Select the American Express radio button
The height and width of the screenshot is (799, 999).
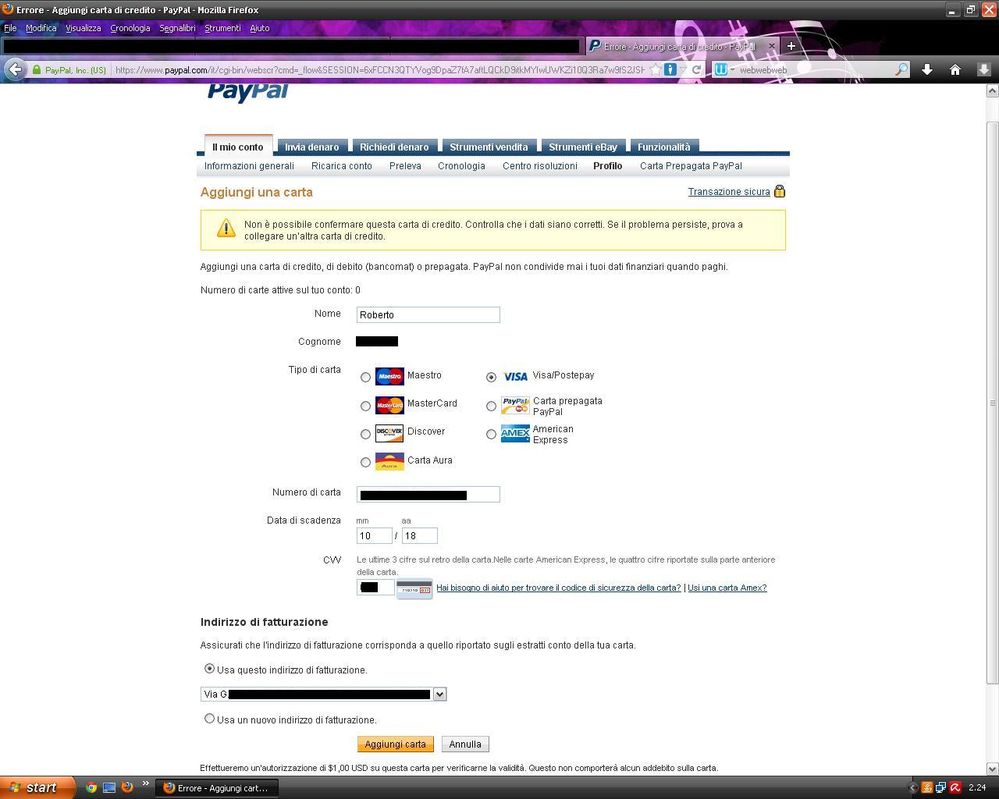coord(491,434)
